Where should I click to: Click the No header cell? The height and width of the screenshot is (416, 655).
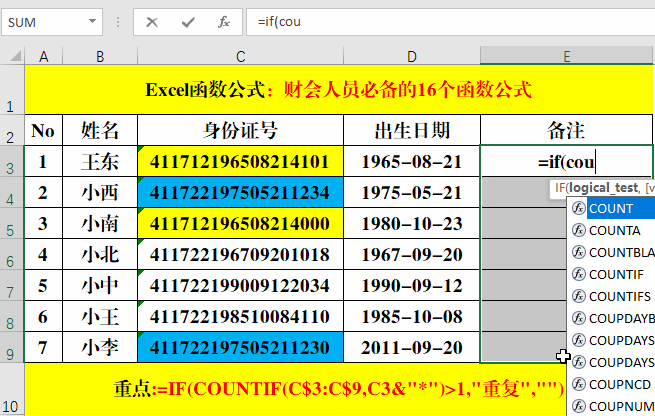(43, 130)
